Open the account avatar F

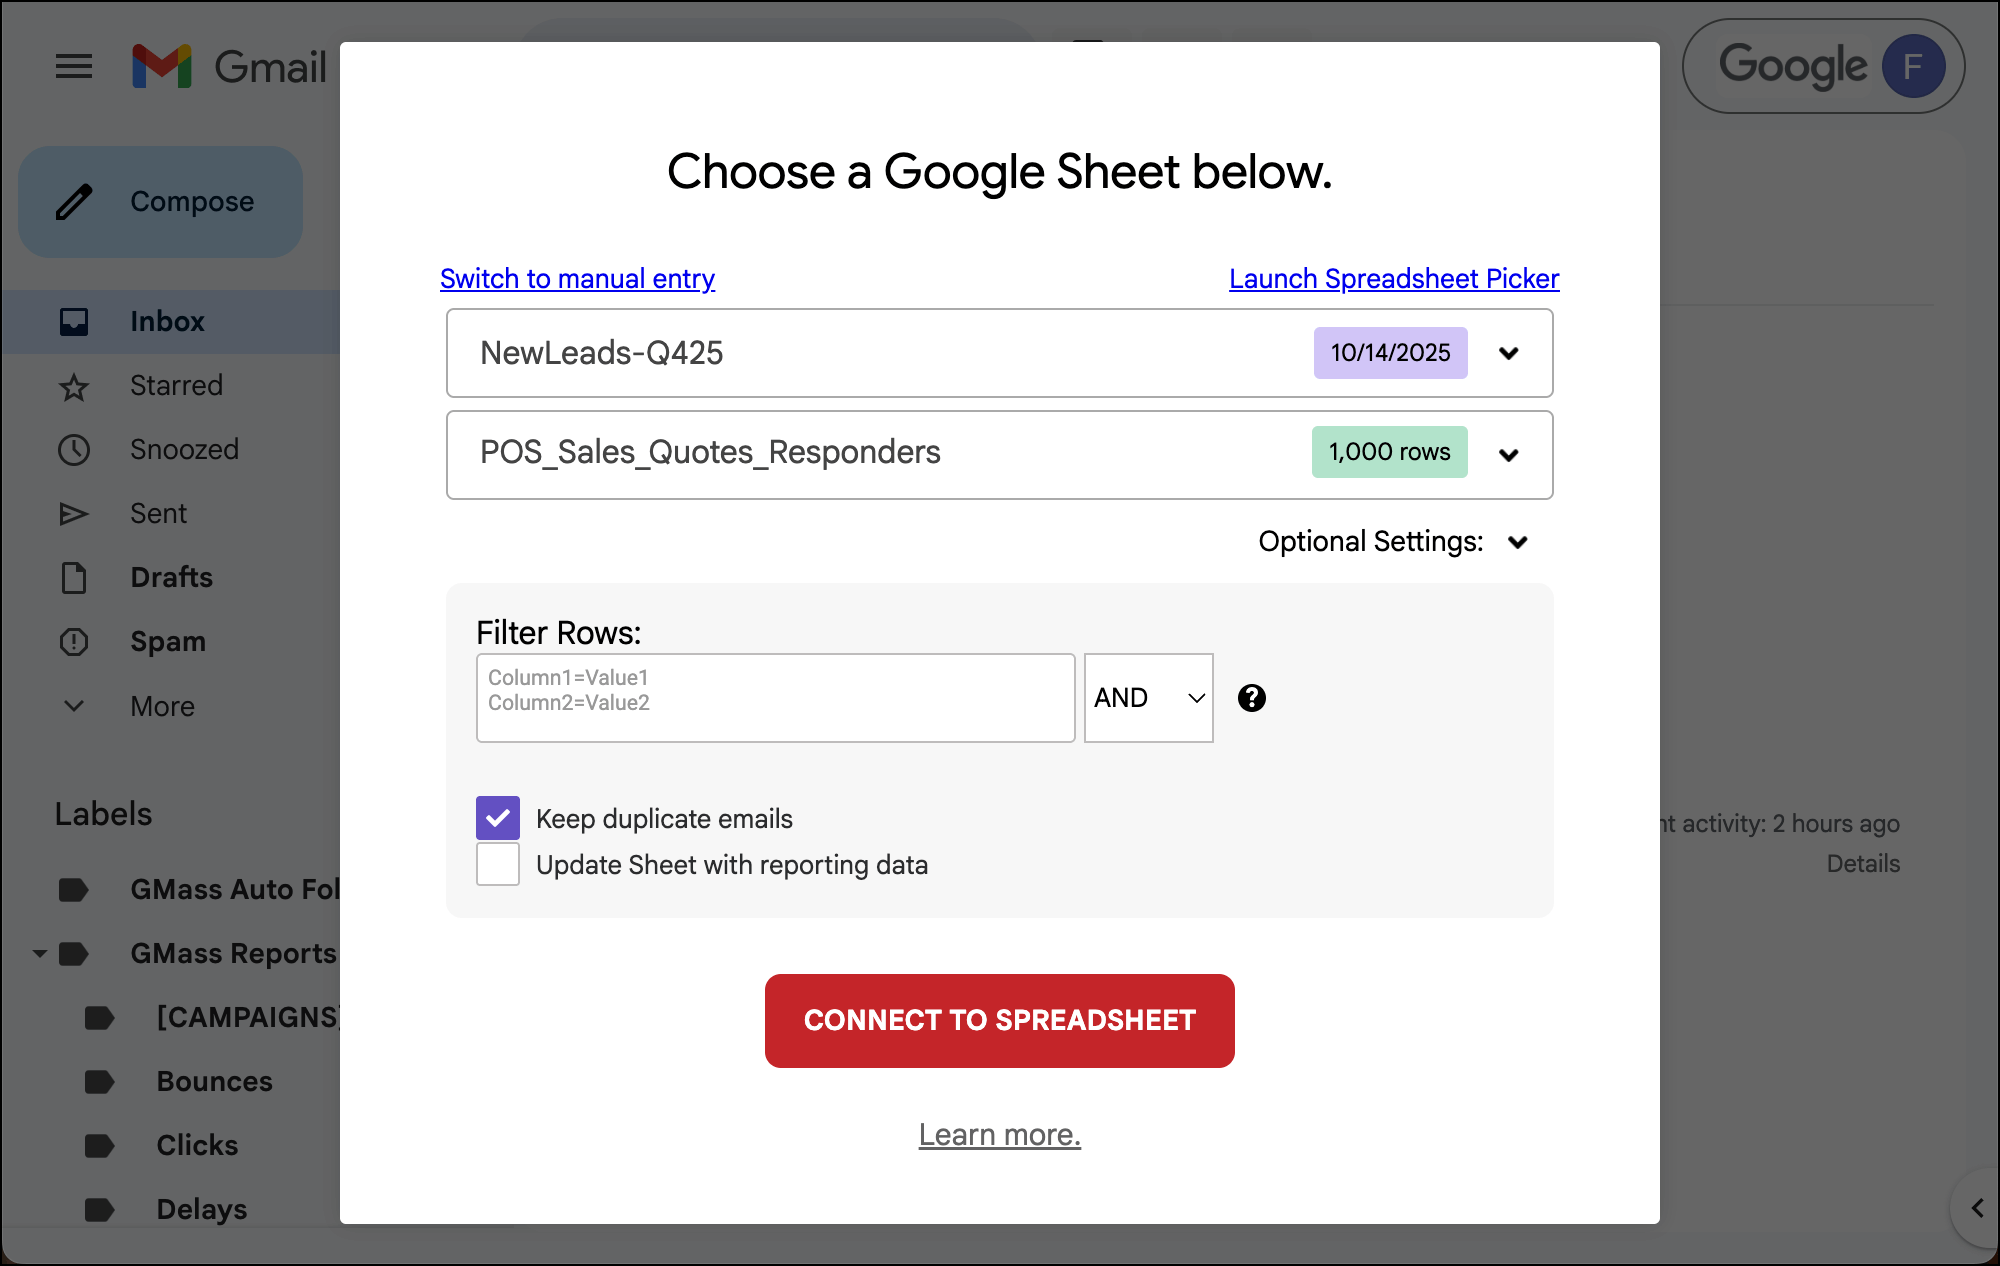point(1912,67)
